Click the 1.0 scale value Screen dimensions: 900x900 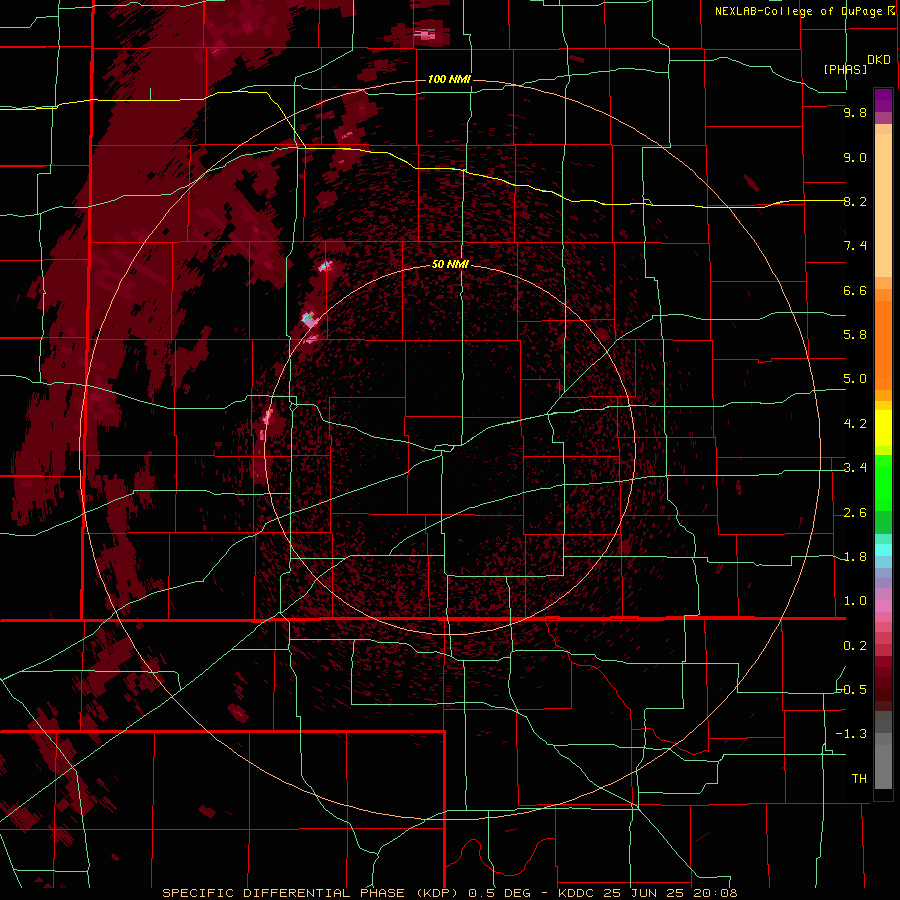855,601
